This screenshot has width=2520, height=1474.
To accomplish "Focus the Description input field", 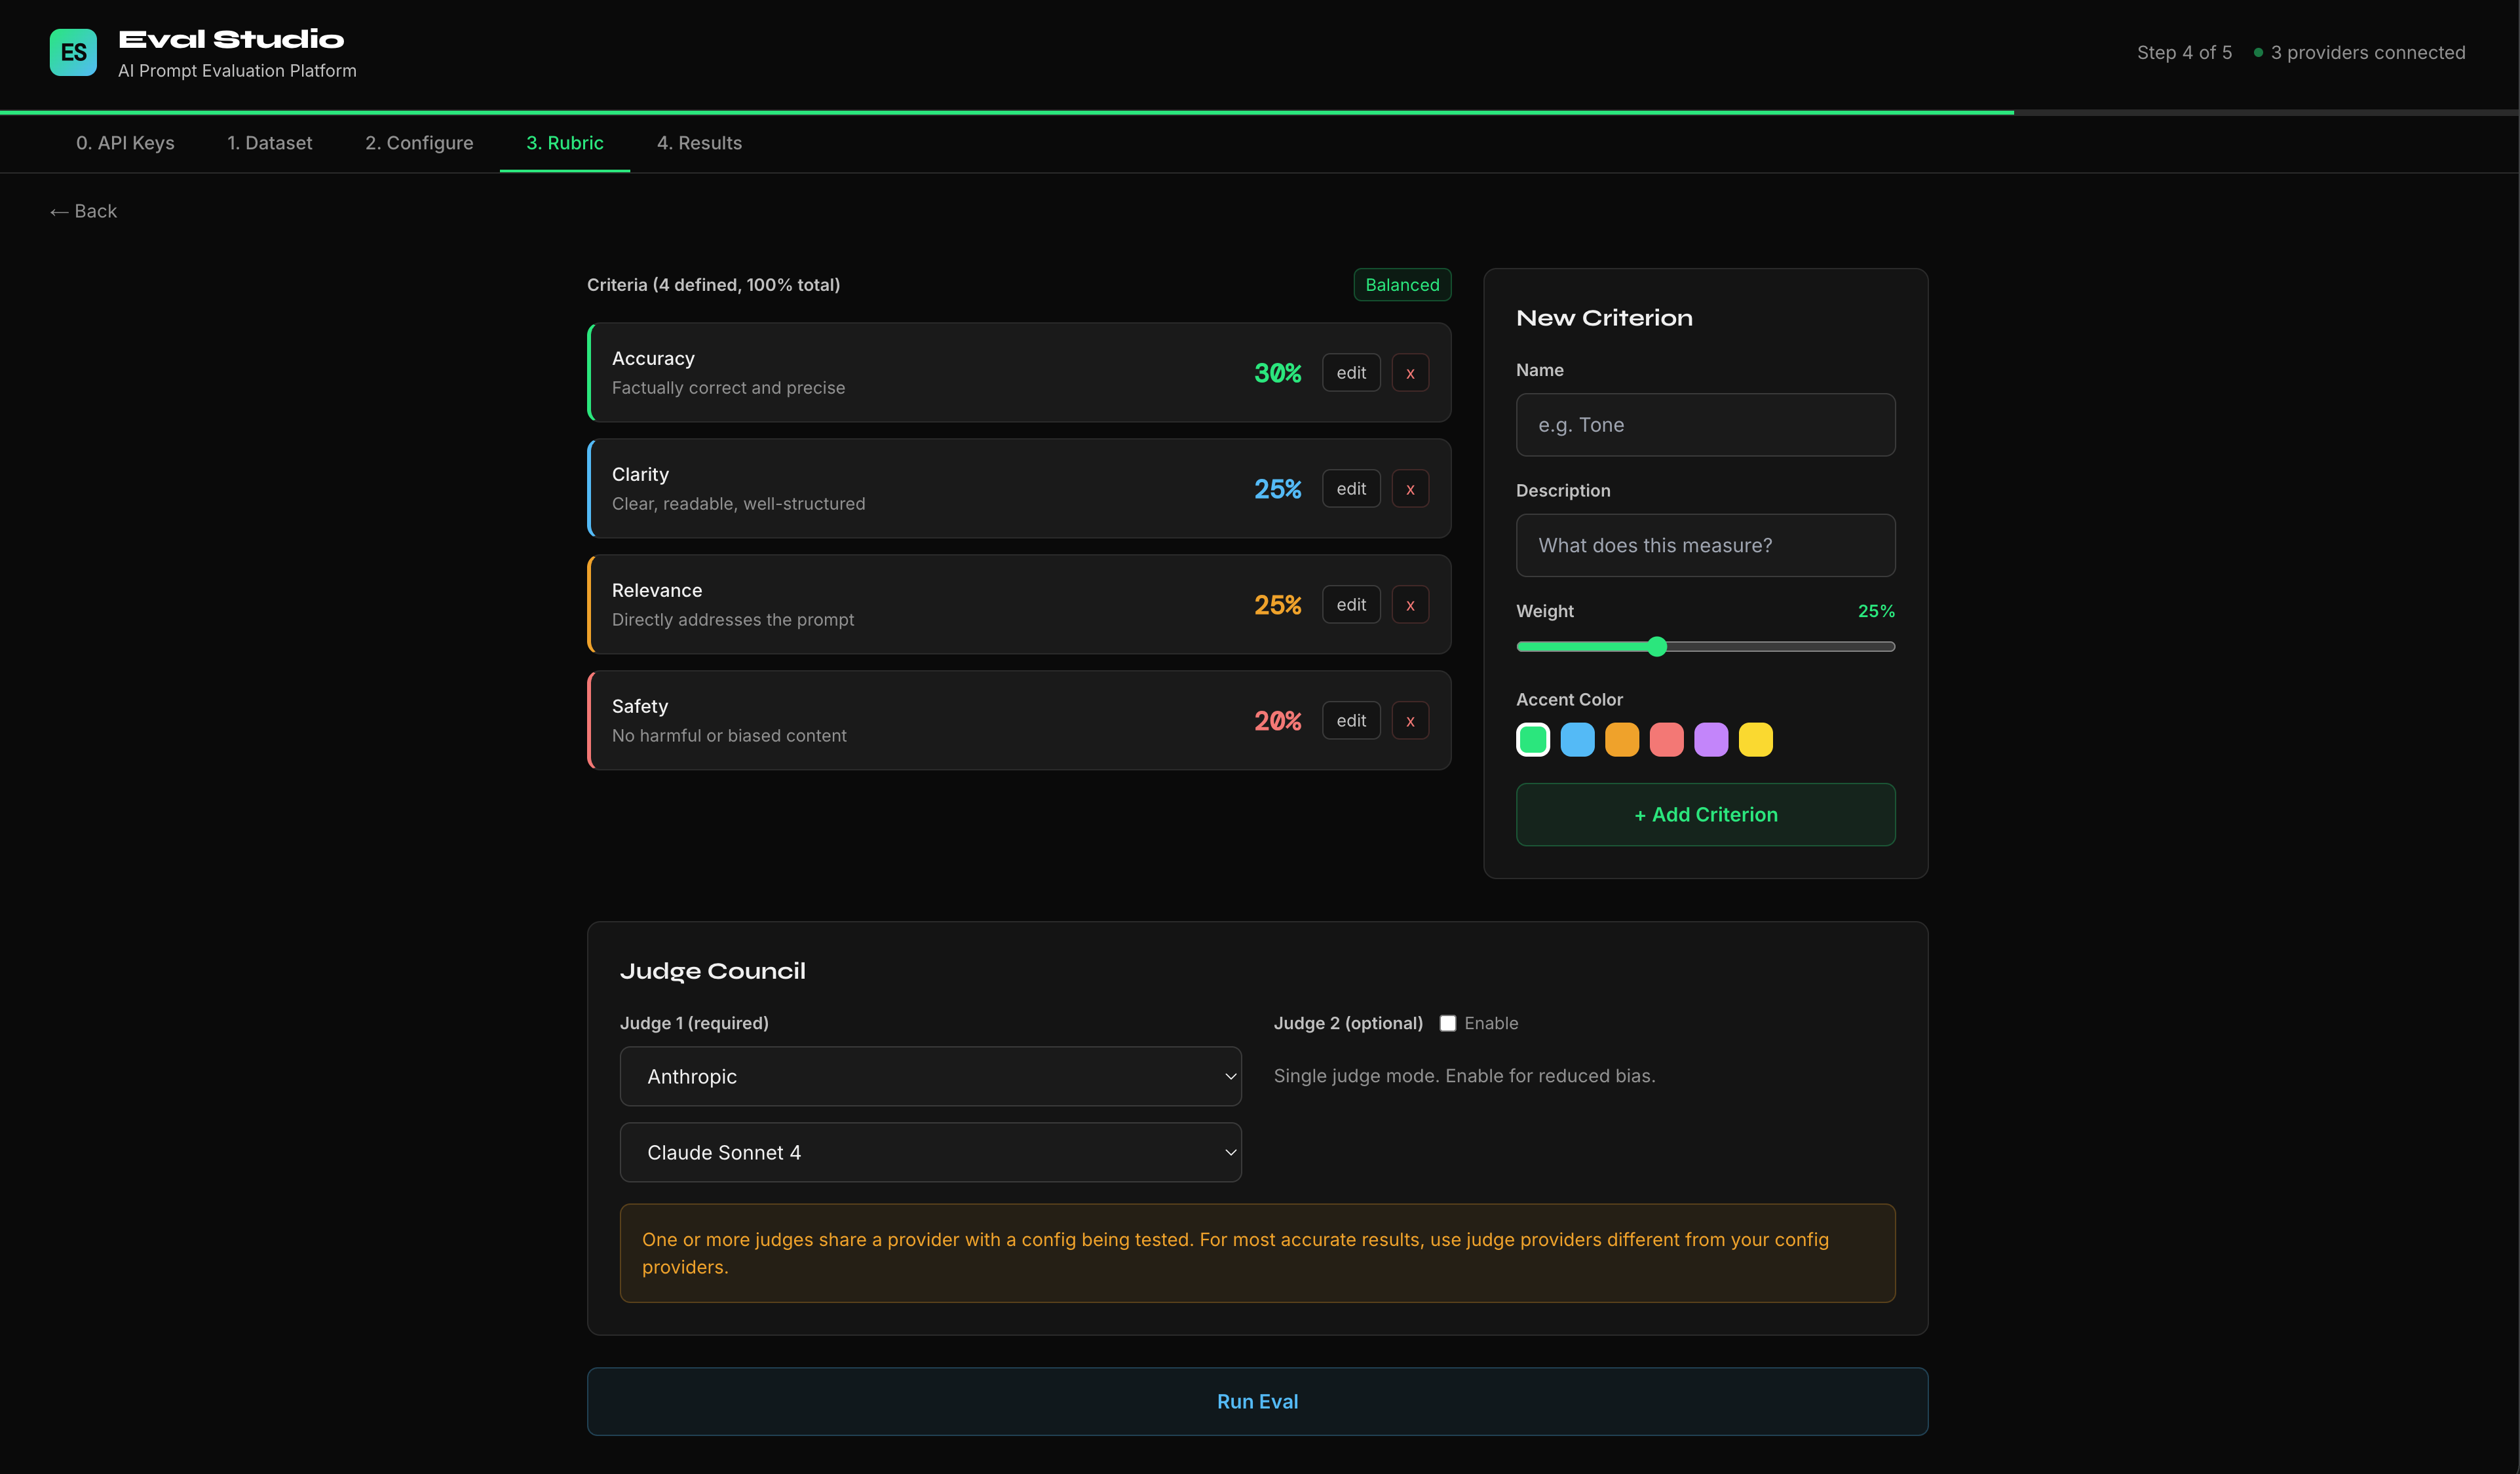I will click(x=1705, y=545).
